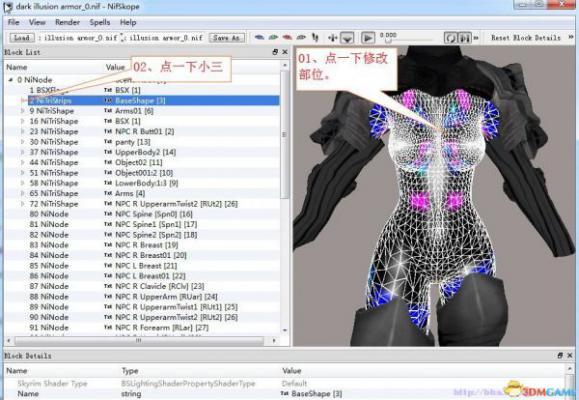Select the 91 NiNode row
Viewport: 579px width, 400px height.
pos(142,328)
